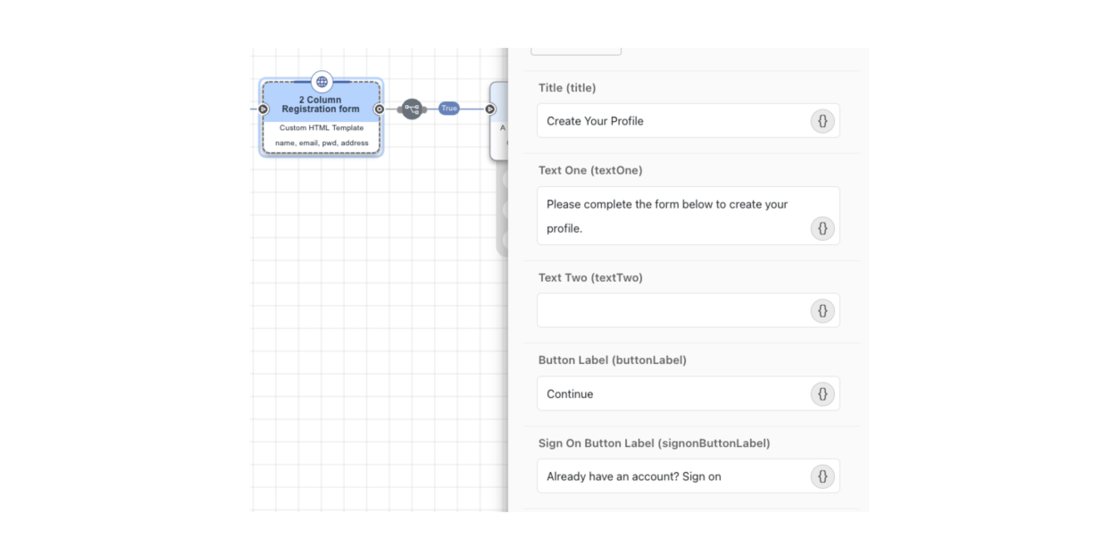Click the output port of the registration form node
This screenshot has width=1120, height=560.
coord(379,109)
